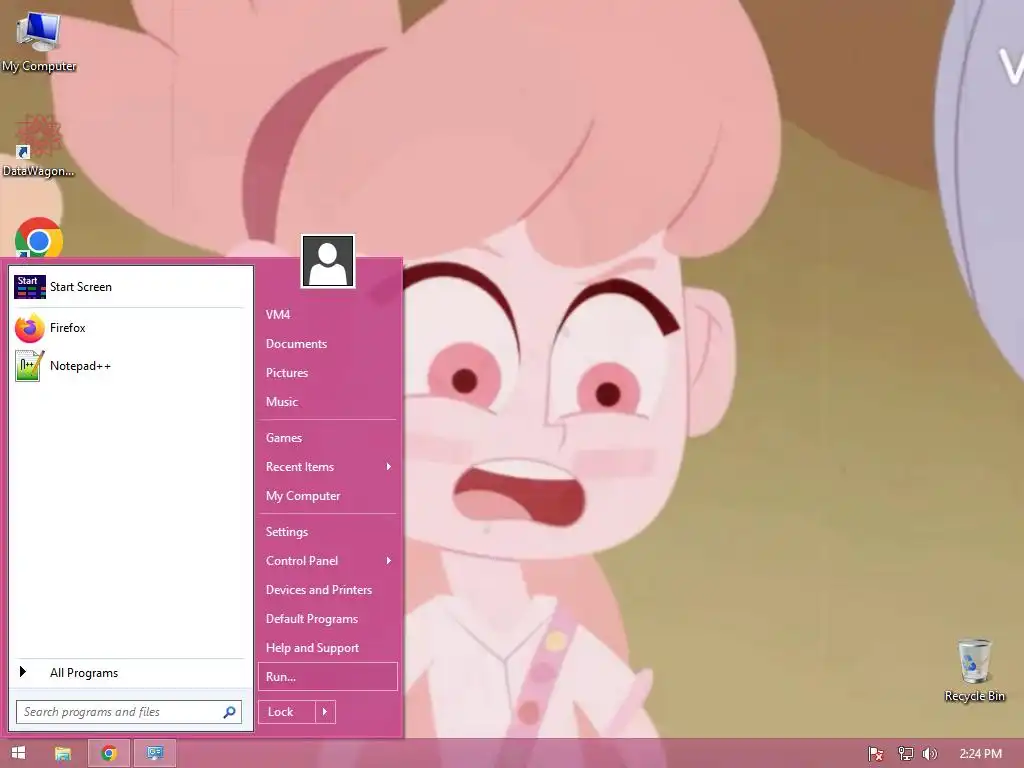Open the Run... dialog
The height and width of the screenshot is (768, 1024).
coord(328,677)
